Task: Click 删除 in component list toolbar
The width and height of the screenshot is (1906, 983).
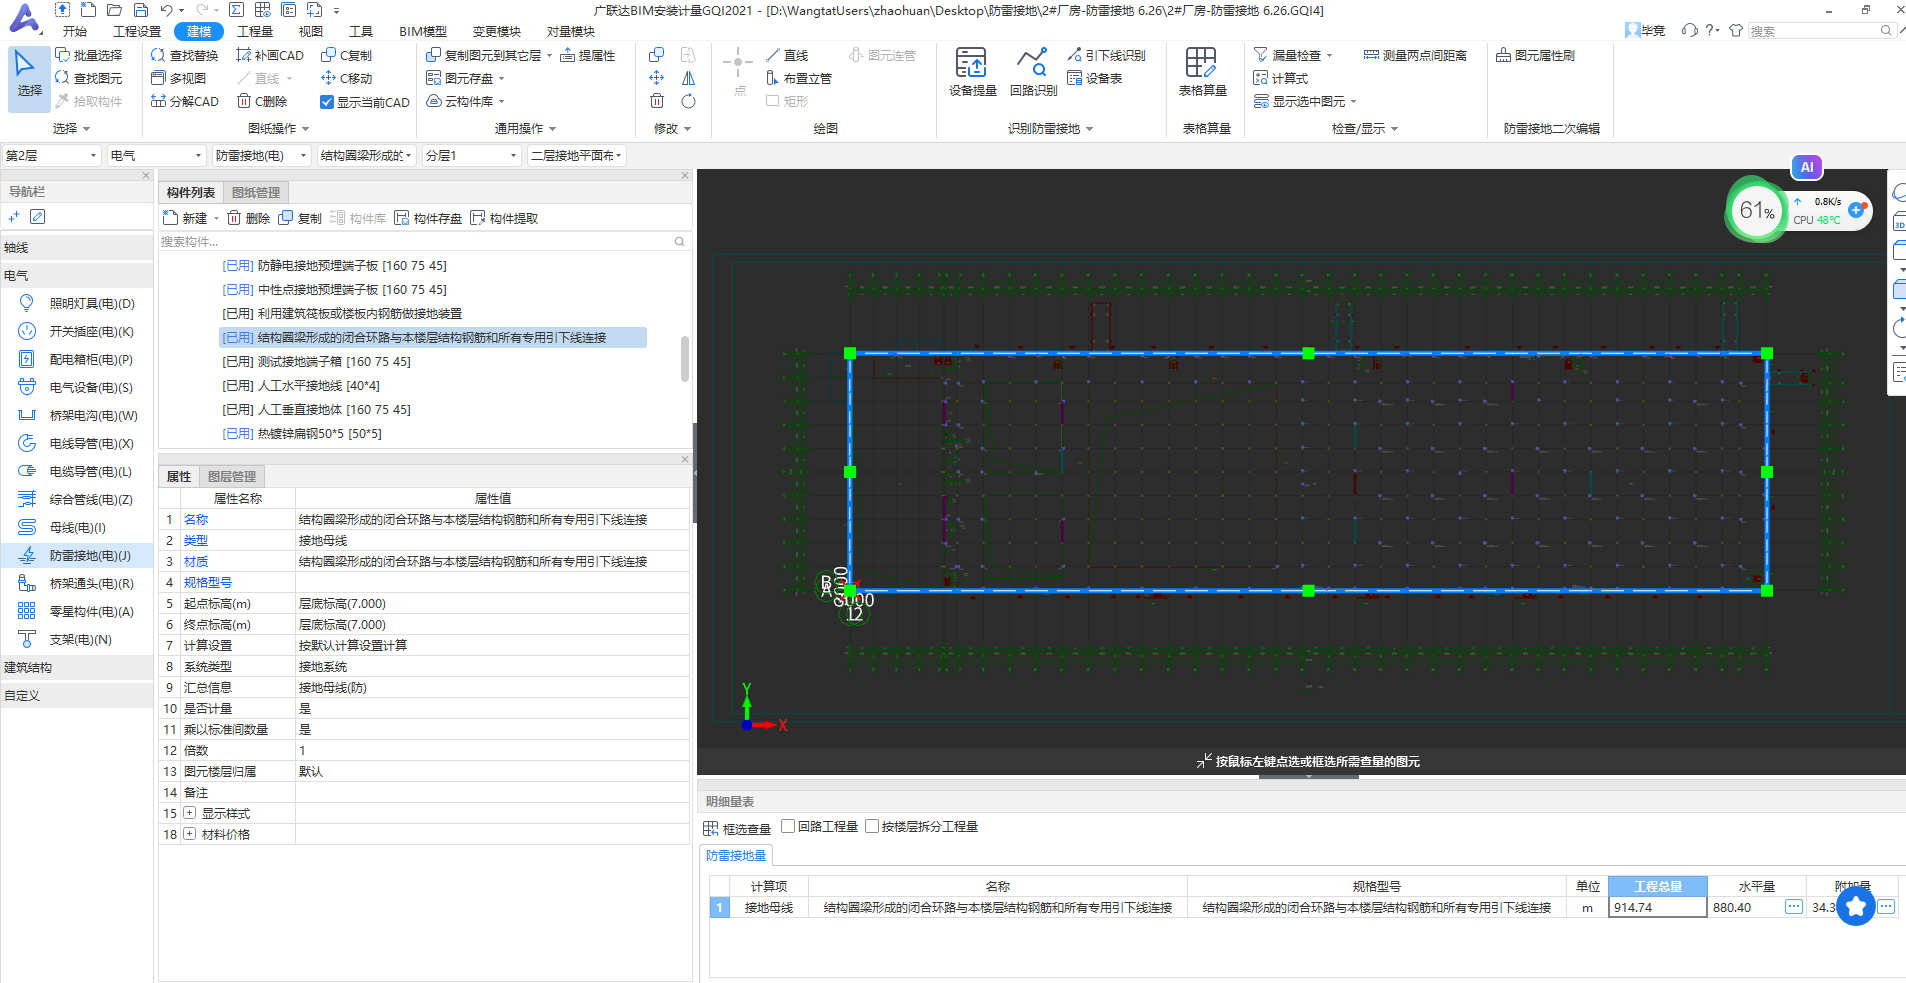Action: [249, 218]
